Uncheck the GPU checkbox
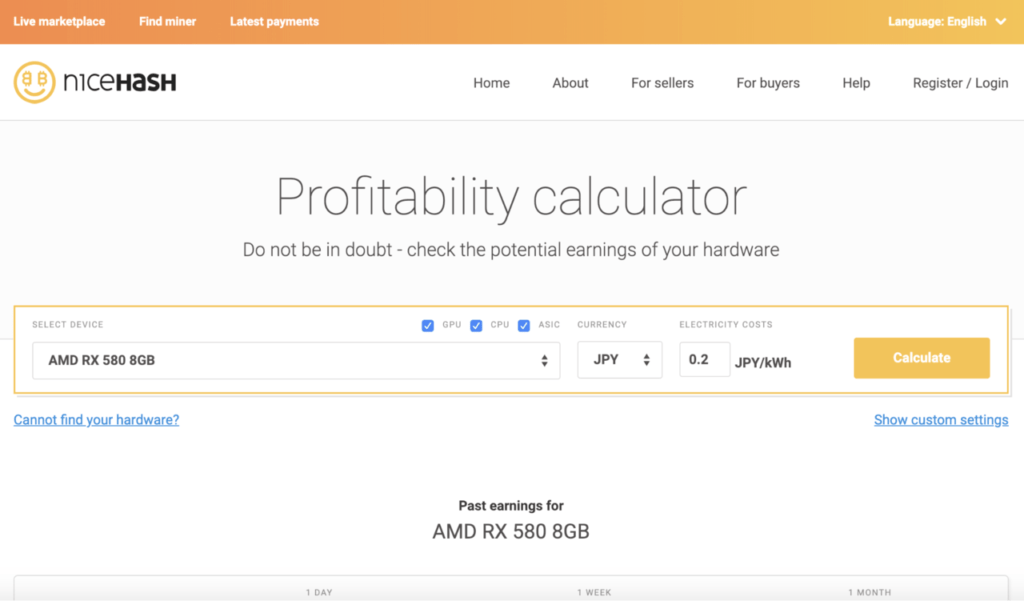Viewport: 1024px width, 601px height. tap(428, 325)
